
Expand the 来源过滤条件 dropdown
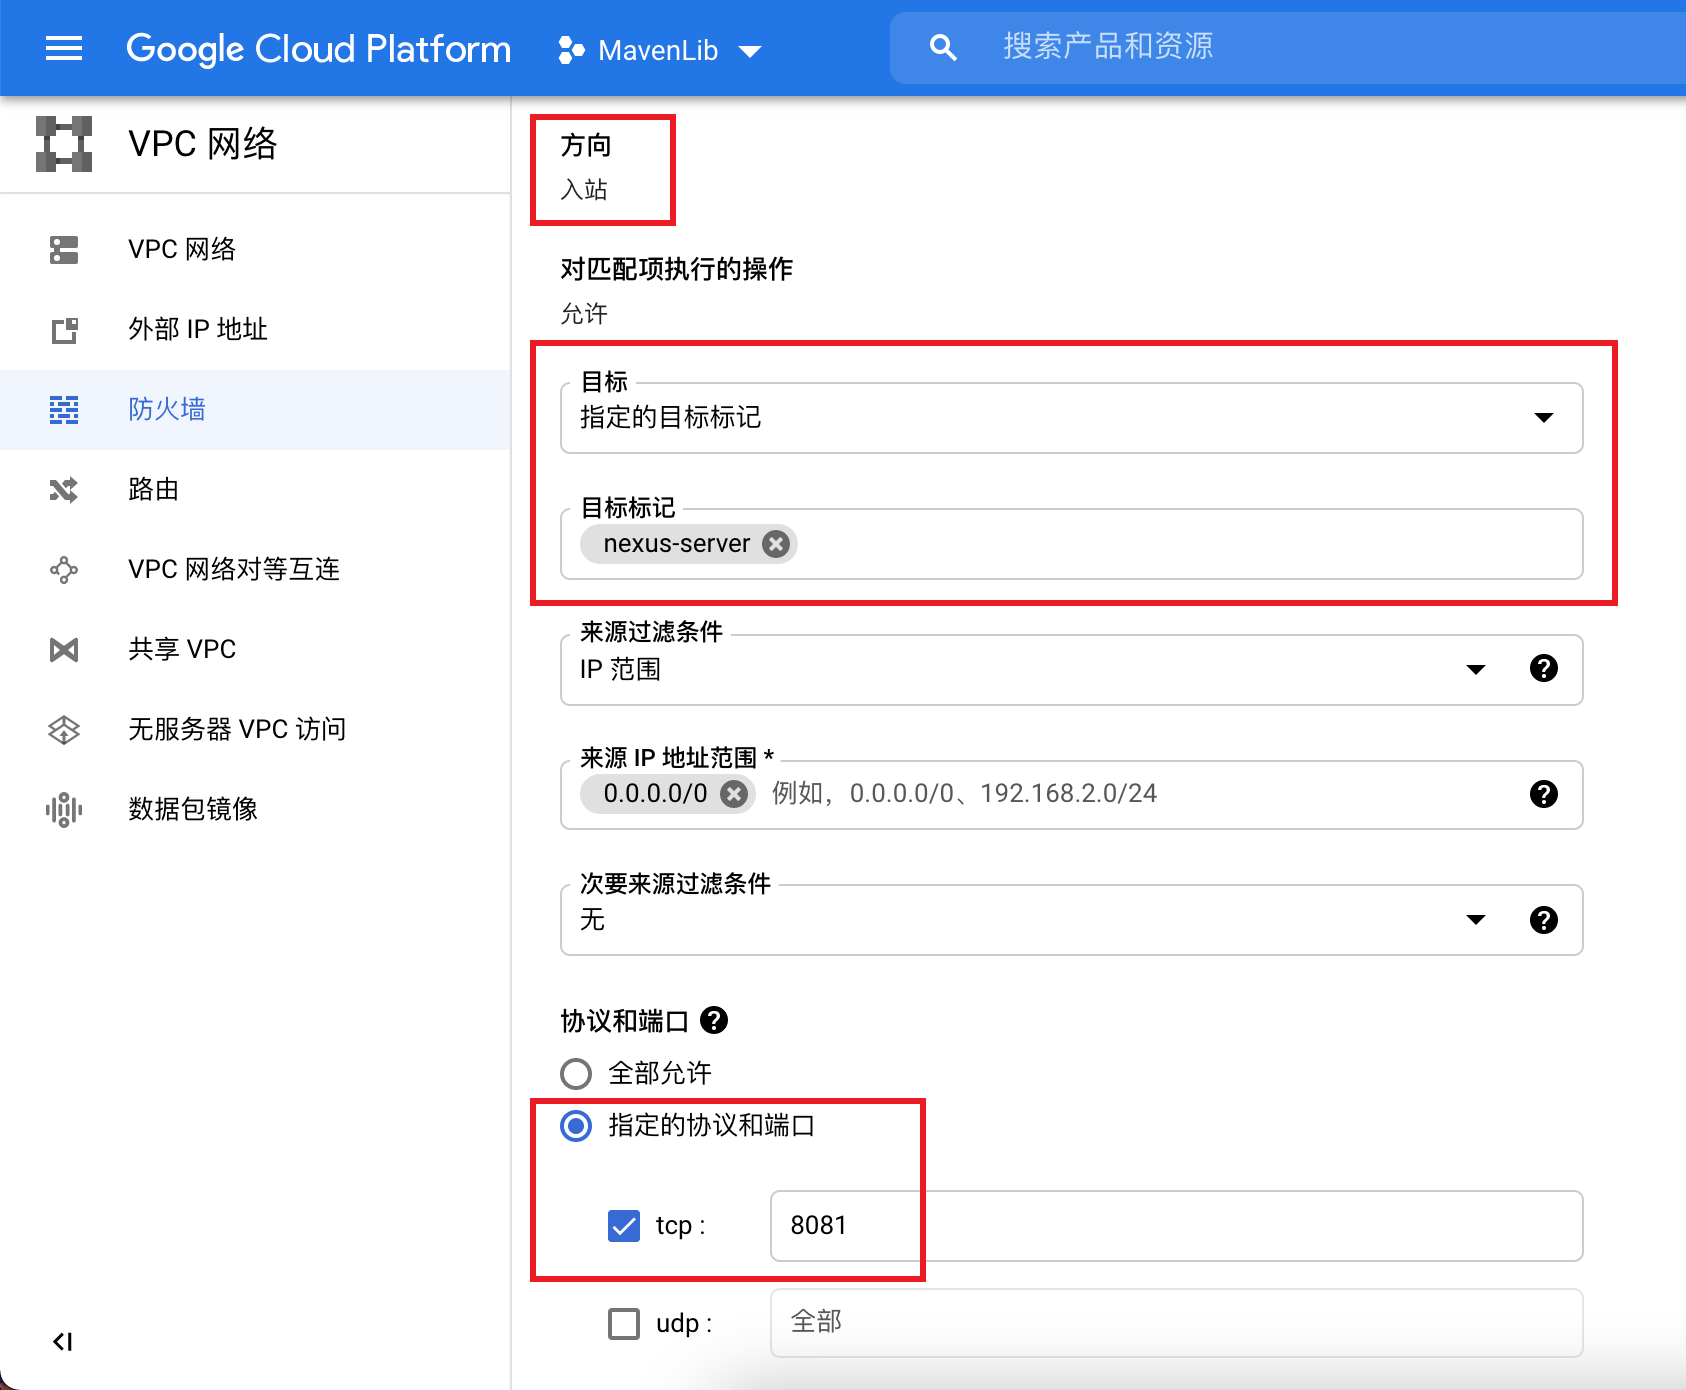tap(1475, 669)
